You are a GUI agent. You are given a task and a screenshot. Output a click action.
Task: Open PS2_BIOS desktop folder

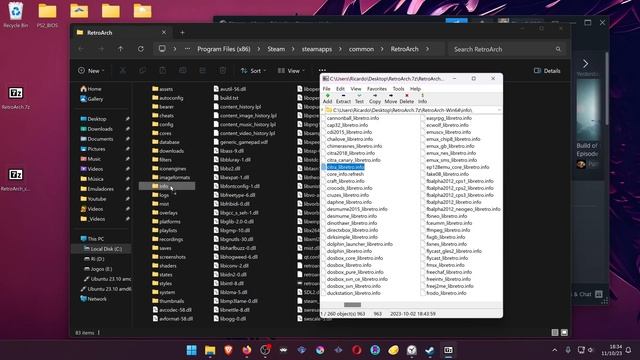47,15
